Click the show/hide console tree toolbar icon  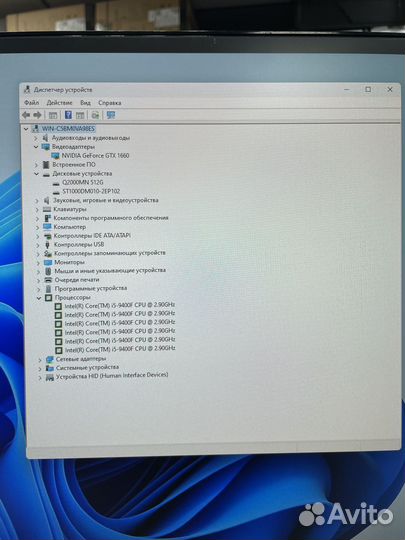point(53,115)
